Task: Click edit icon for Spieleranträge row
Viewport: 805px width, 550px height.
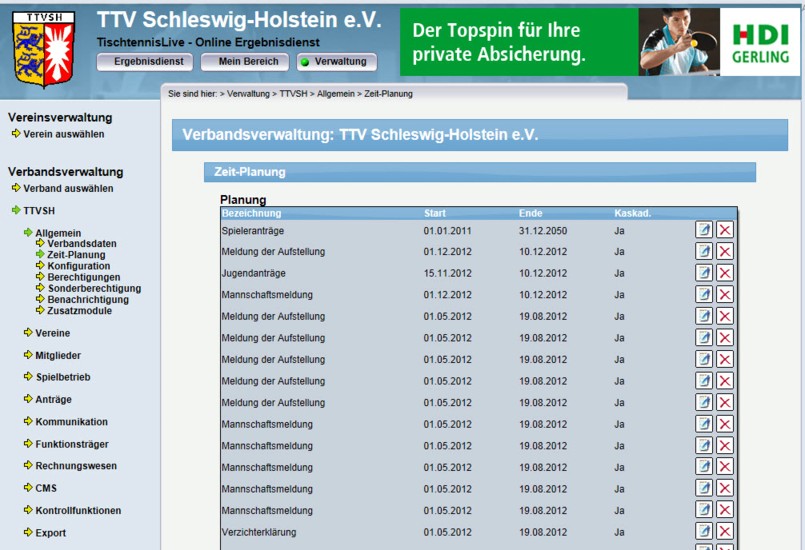Action: (704, 230)
